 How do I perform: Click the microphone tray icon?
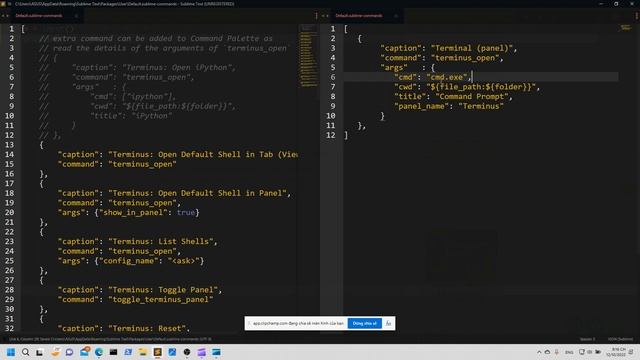point(557,352)
